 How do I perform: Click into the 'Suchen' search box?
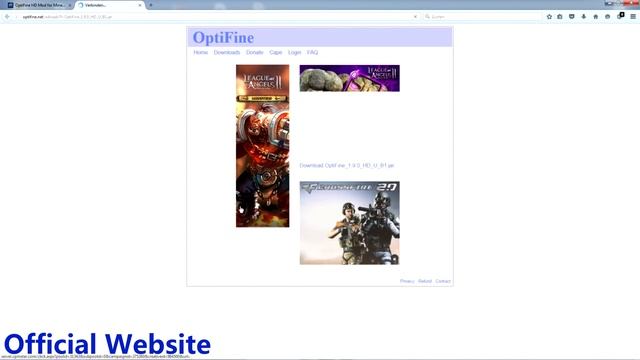tap(482, 17)
